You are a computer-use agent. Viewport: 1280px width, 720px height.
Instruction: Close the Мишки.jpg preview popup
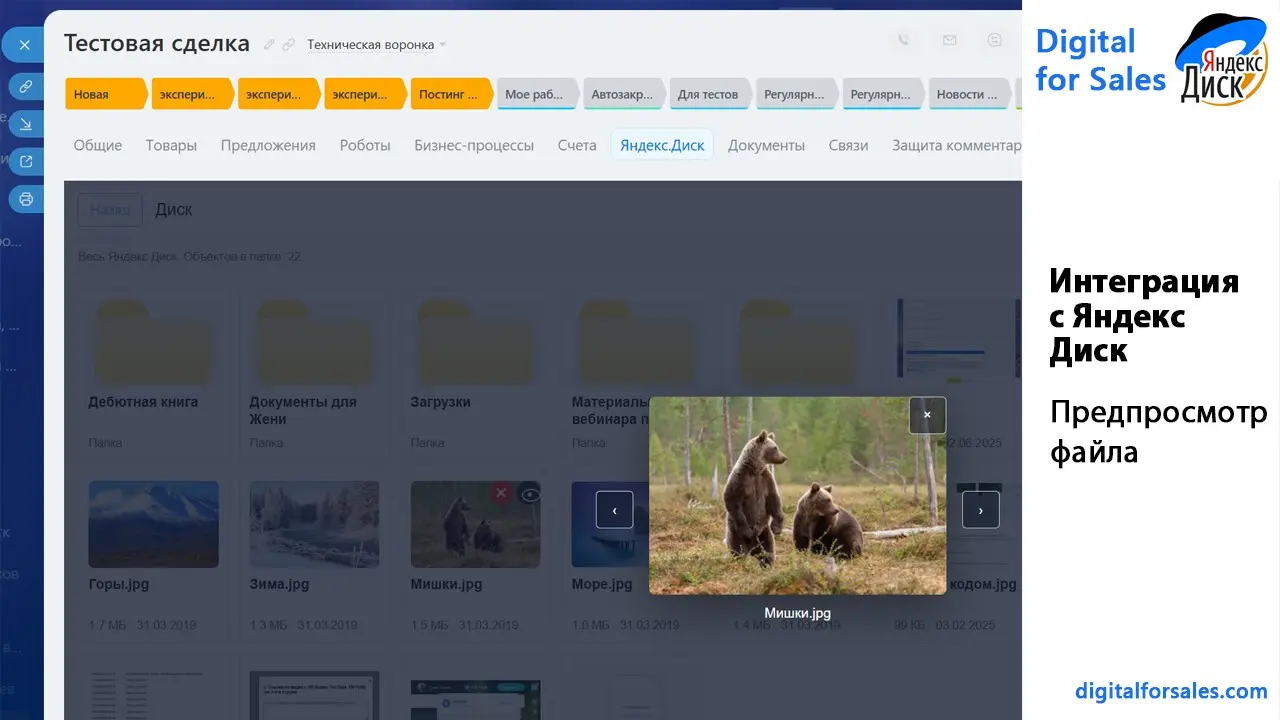coord(927,415)
